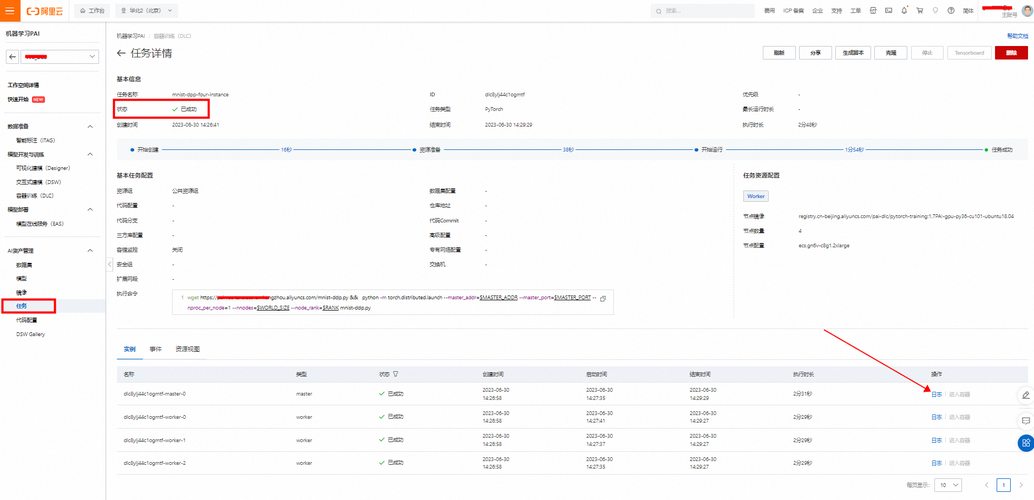
Task: Copy the execution command with copy icon
Action: click(603, 299)
